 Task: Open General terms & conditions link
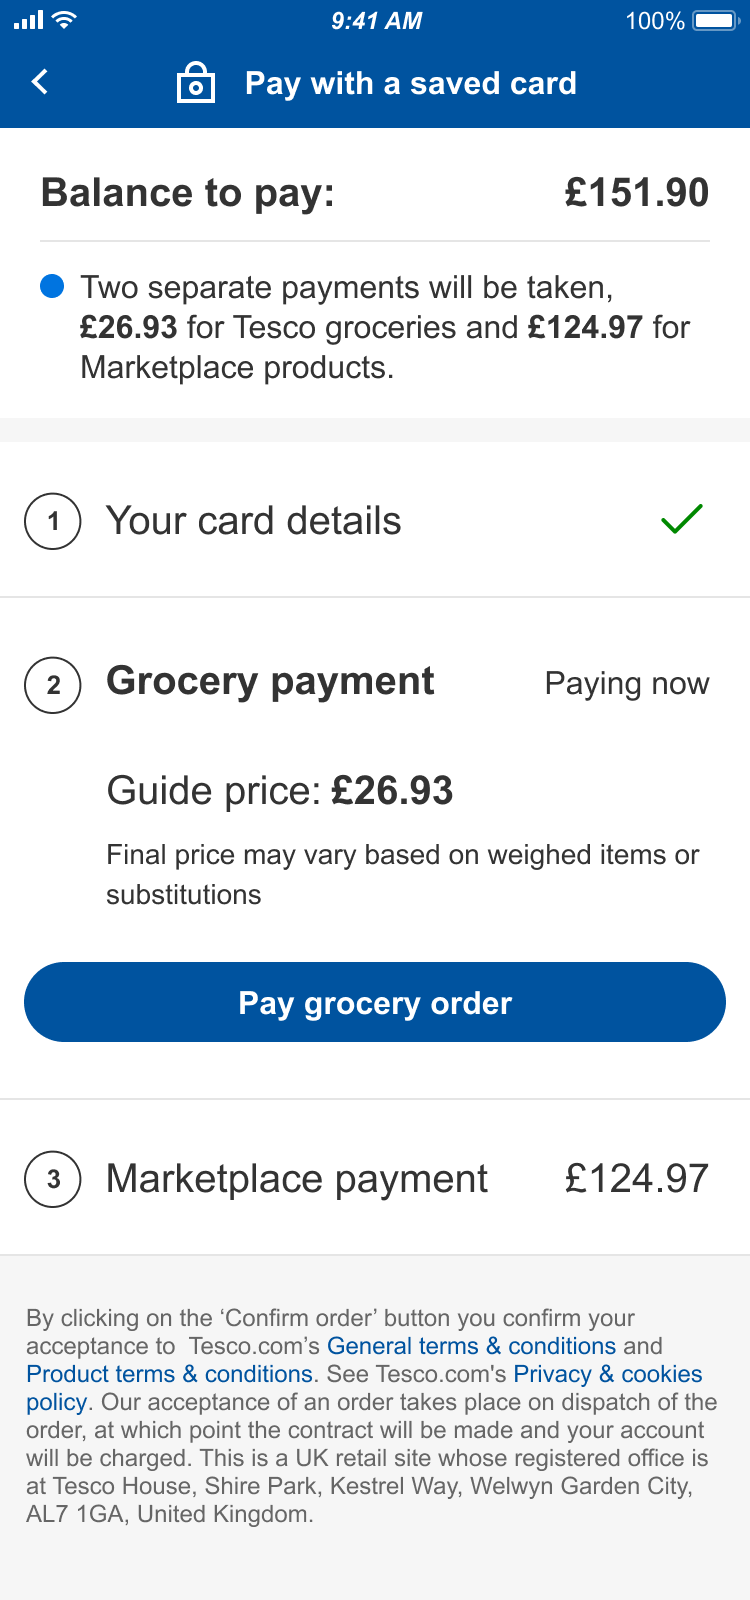471,1346
